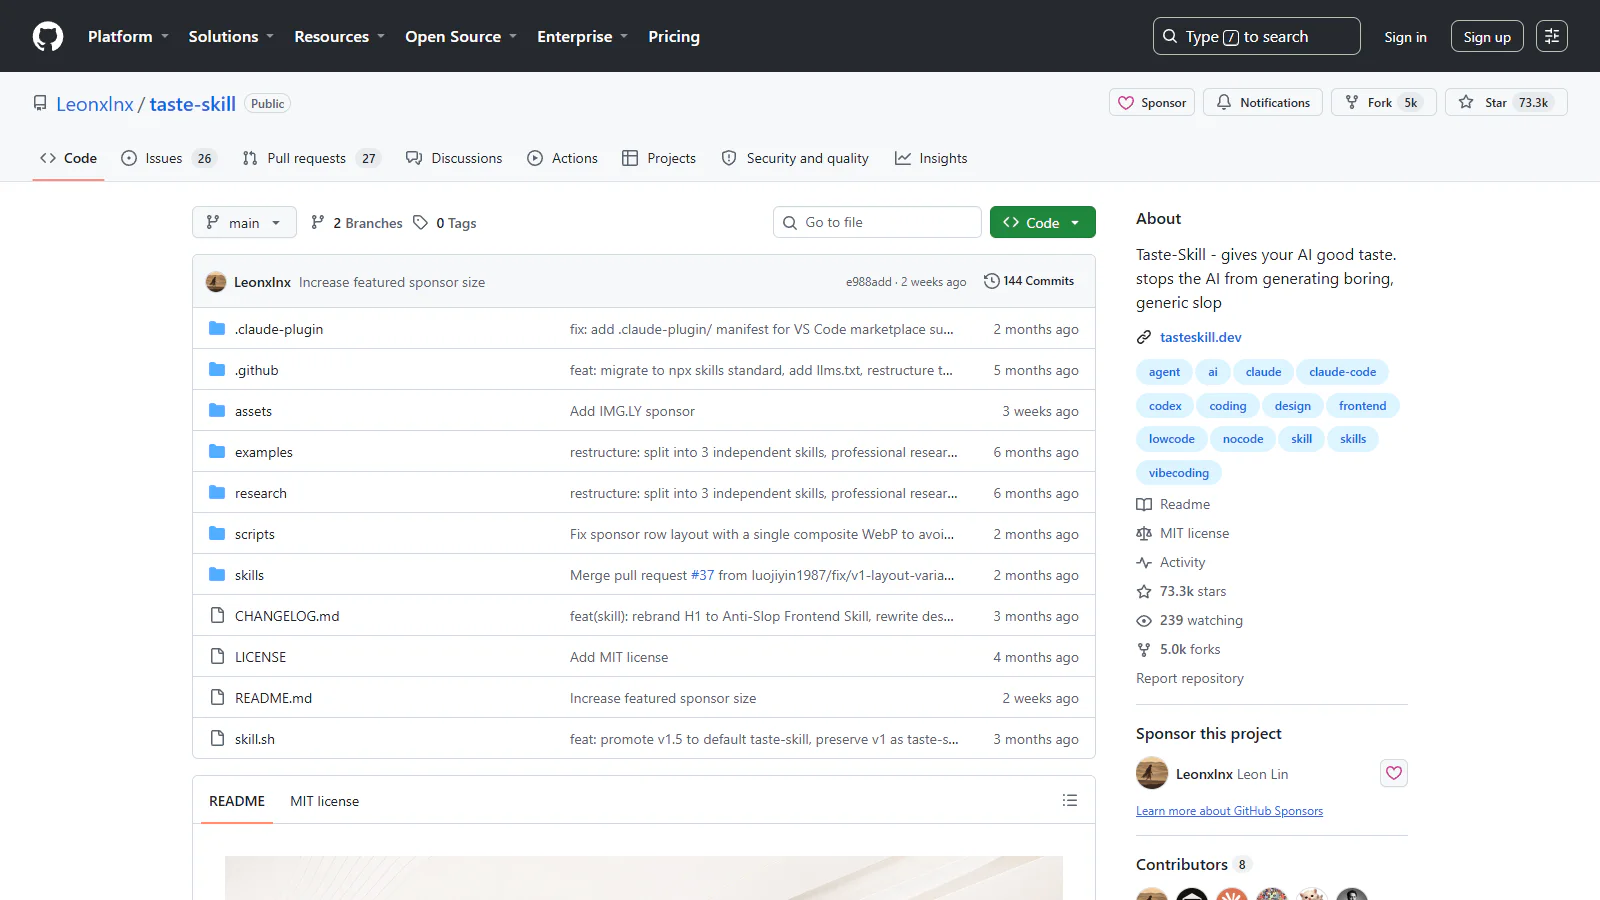Click the skills folder icon
The width and height of the screenshot is (1600, 900).
coord(217,574)
